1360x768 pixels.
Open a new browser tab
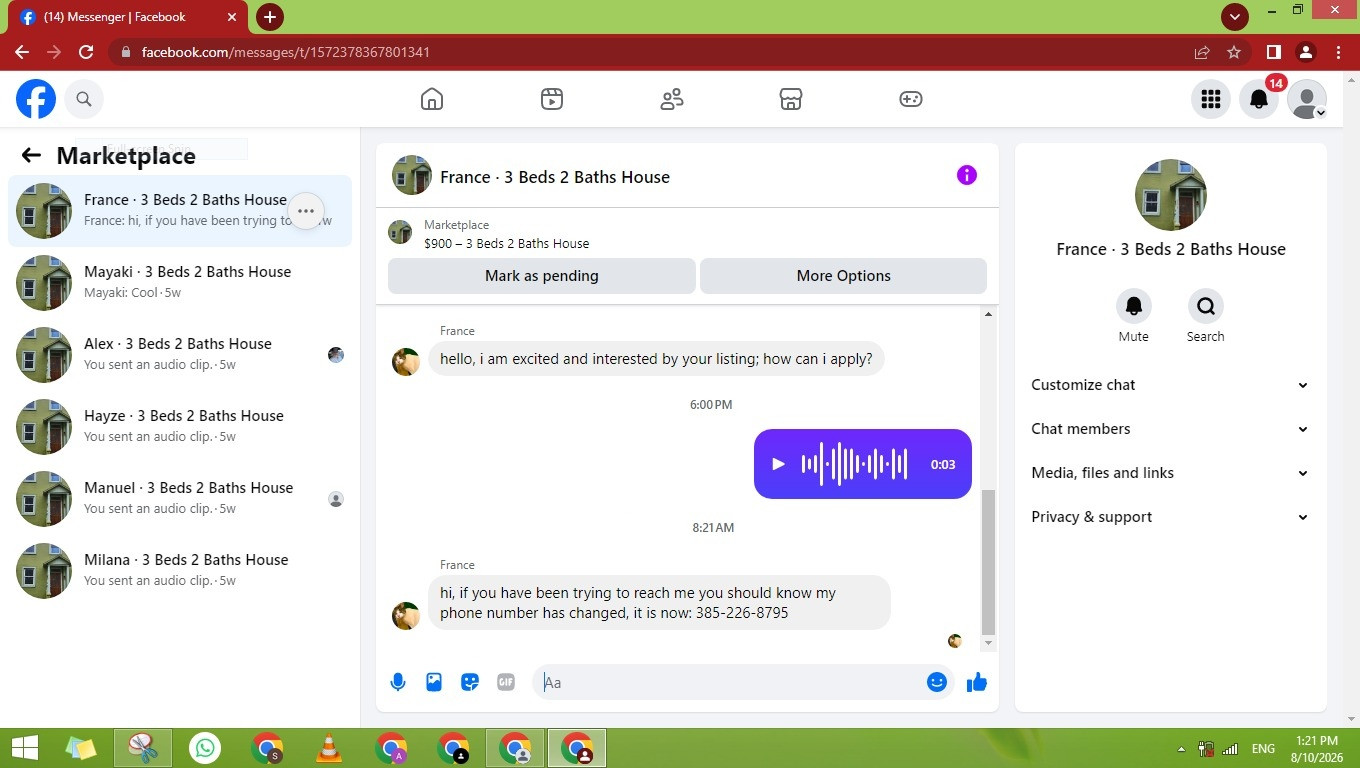tap(269, 17)
